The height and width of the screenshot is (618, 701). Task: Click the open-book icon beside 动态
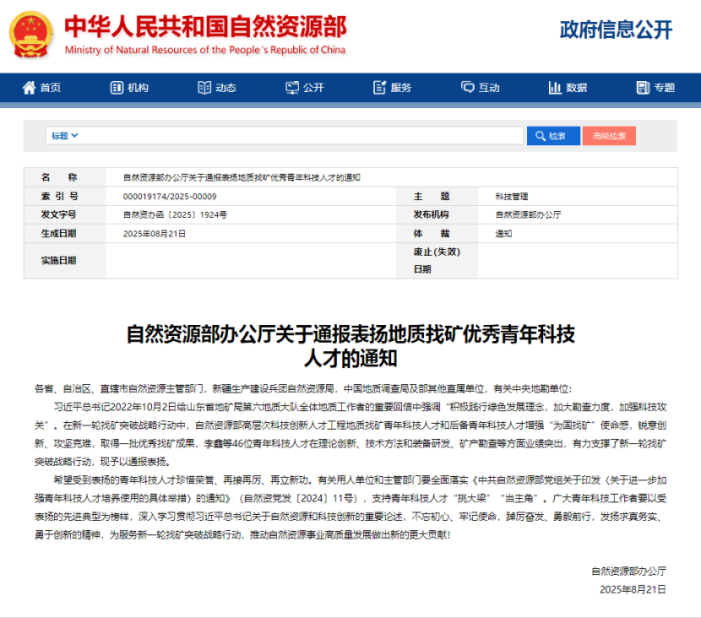pos(204,88)
